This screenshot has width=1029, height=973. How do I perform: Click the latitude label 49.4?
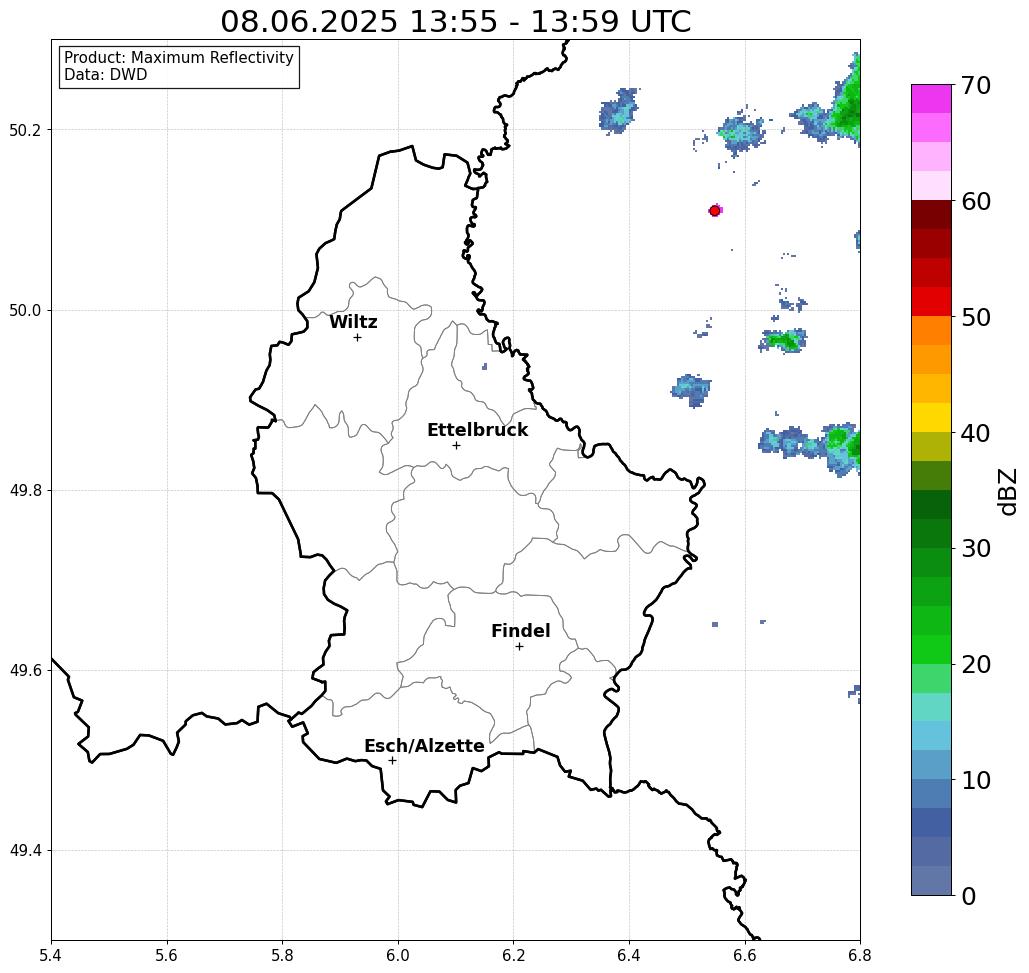tap(25, 851)
